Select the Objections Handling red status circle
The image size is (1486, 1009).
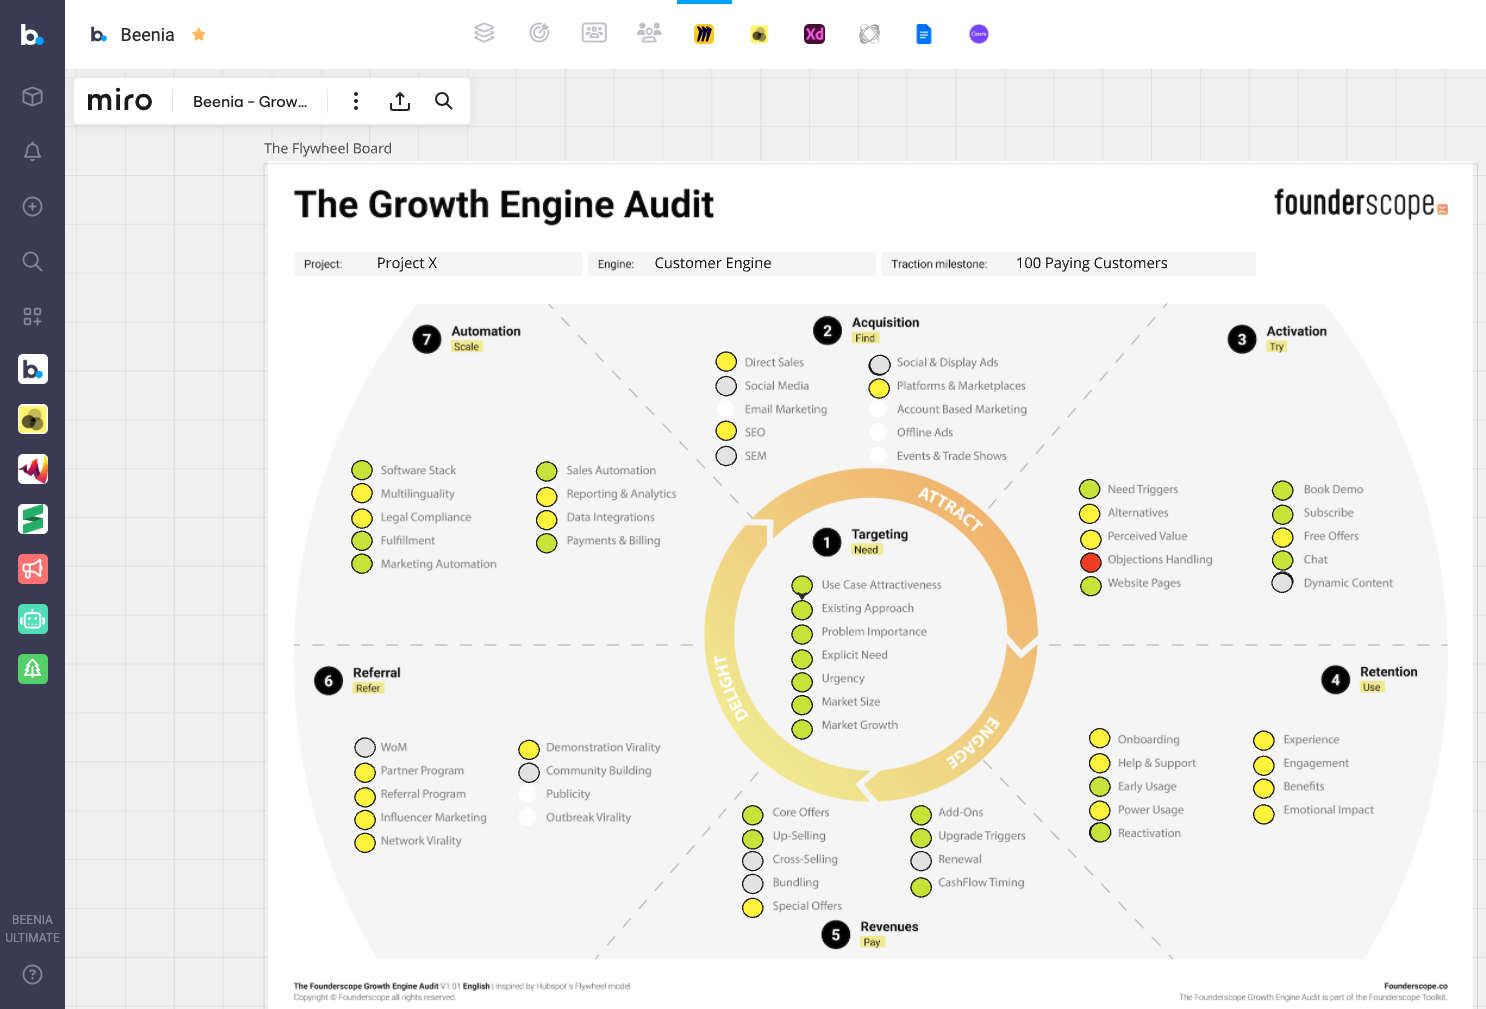pyautogui.click(x=1090, y=561)
